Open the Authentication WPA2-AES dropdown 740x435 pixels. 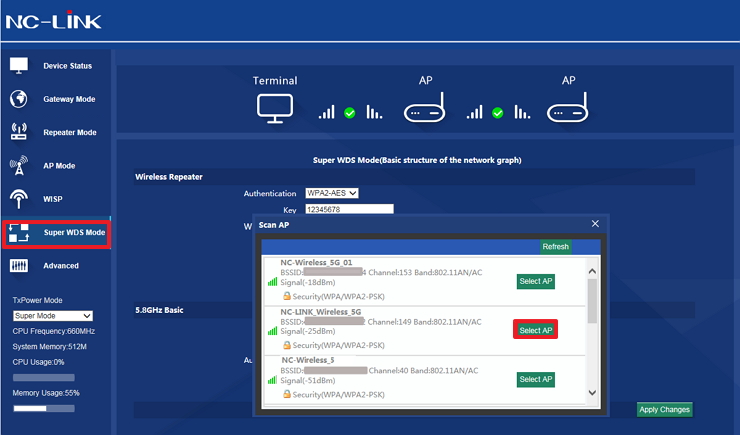point(332,193)
